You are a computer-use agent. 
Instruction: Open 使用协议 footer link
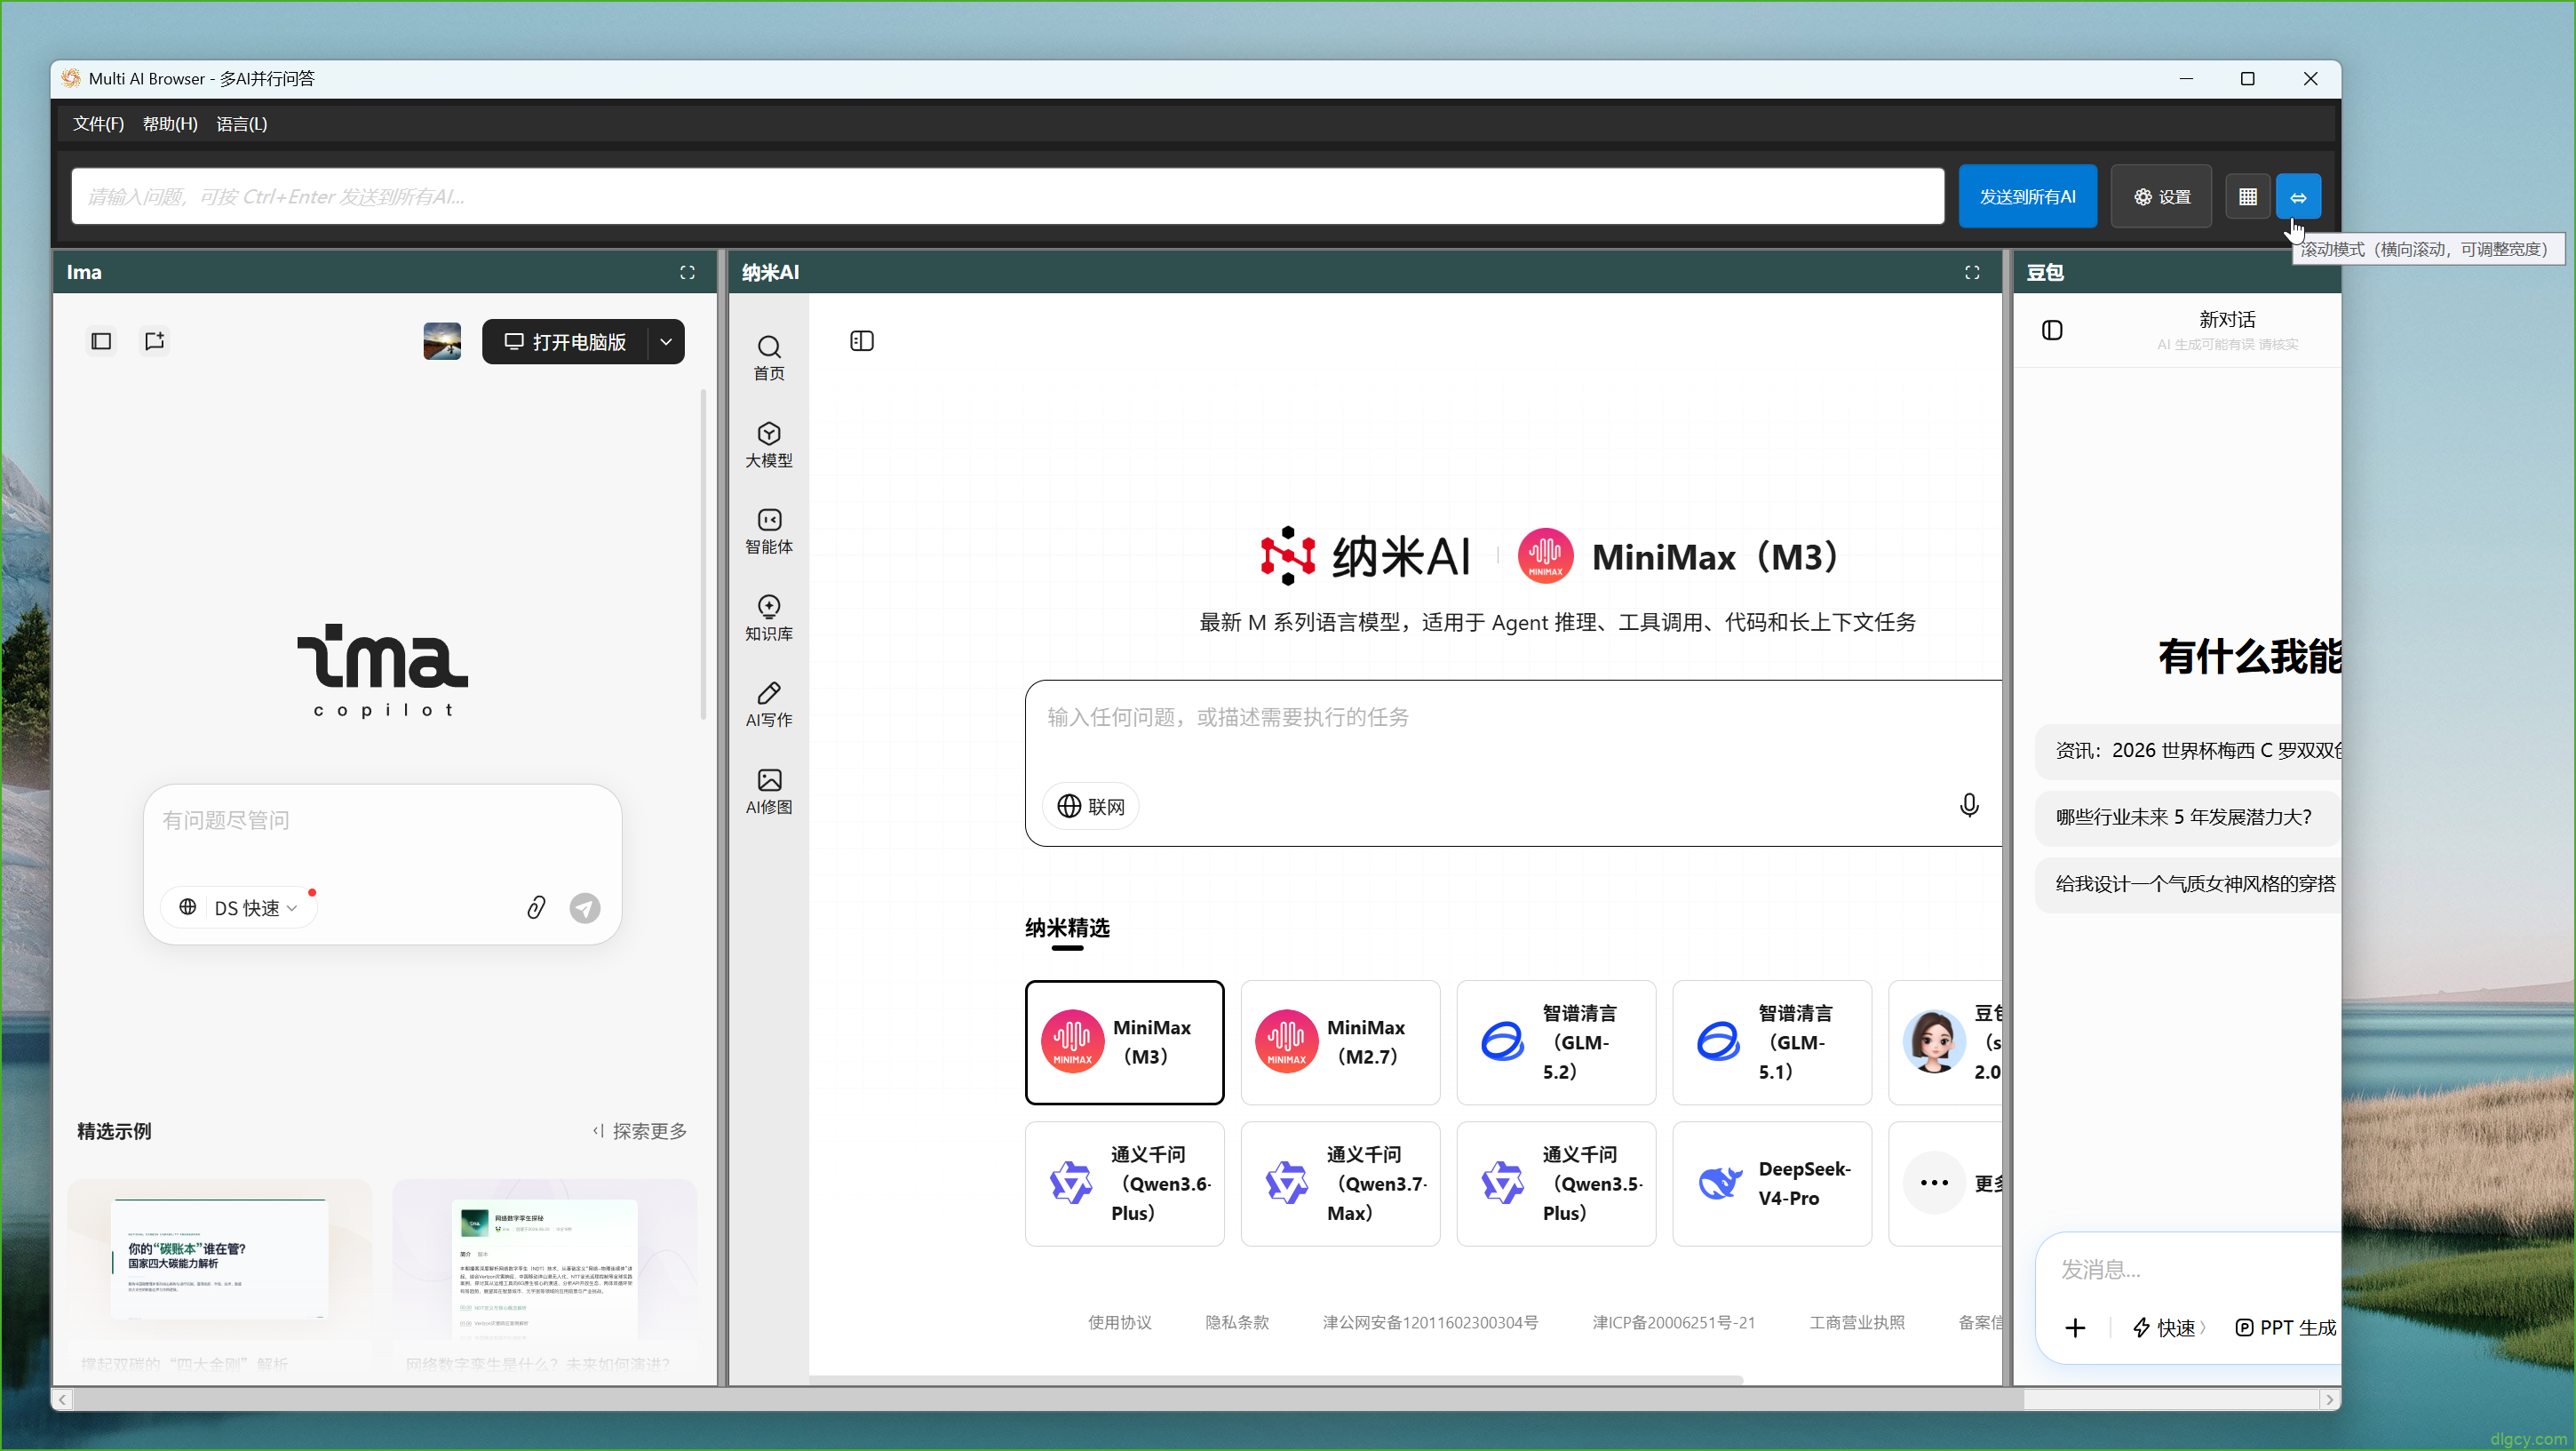1119,1322
